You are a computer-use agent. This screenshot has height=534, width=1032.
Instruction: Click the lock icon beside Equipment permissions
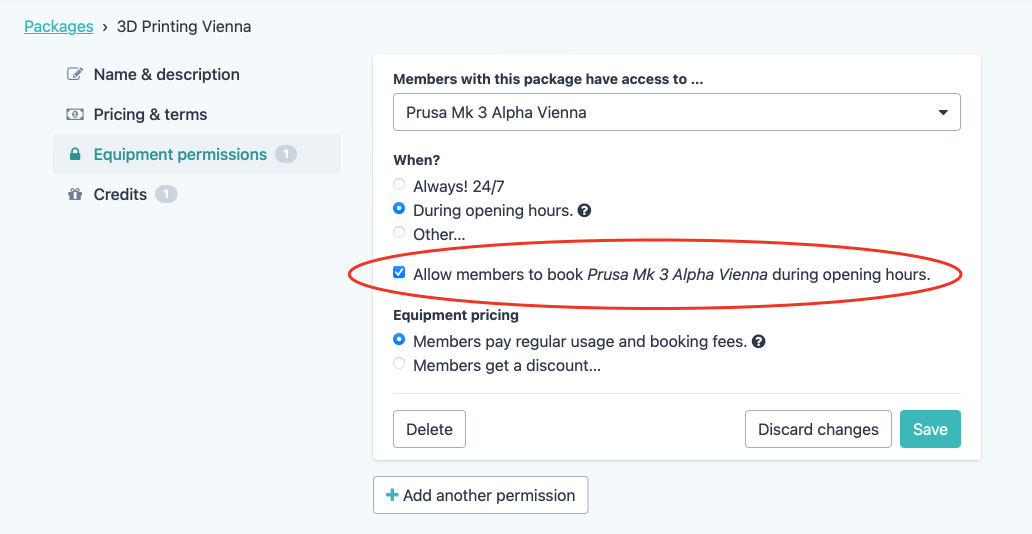pos(74,155)
